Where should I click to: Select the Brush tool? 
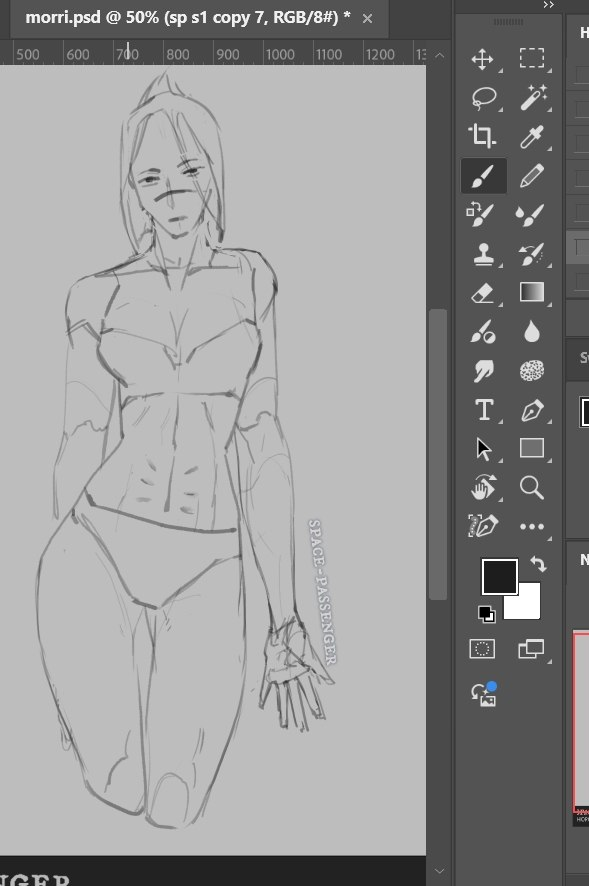[483, 176]
